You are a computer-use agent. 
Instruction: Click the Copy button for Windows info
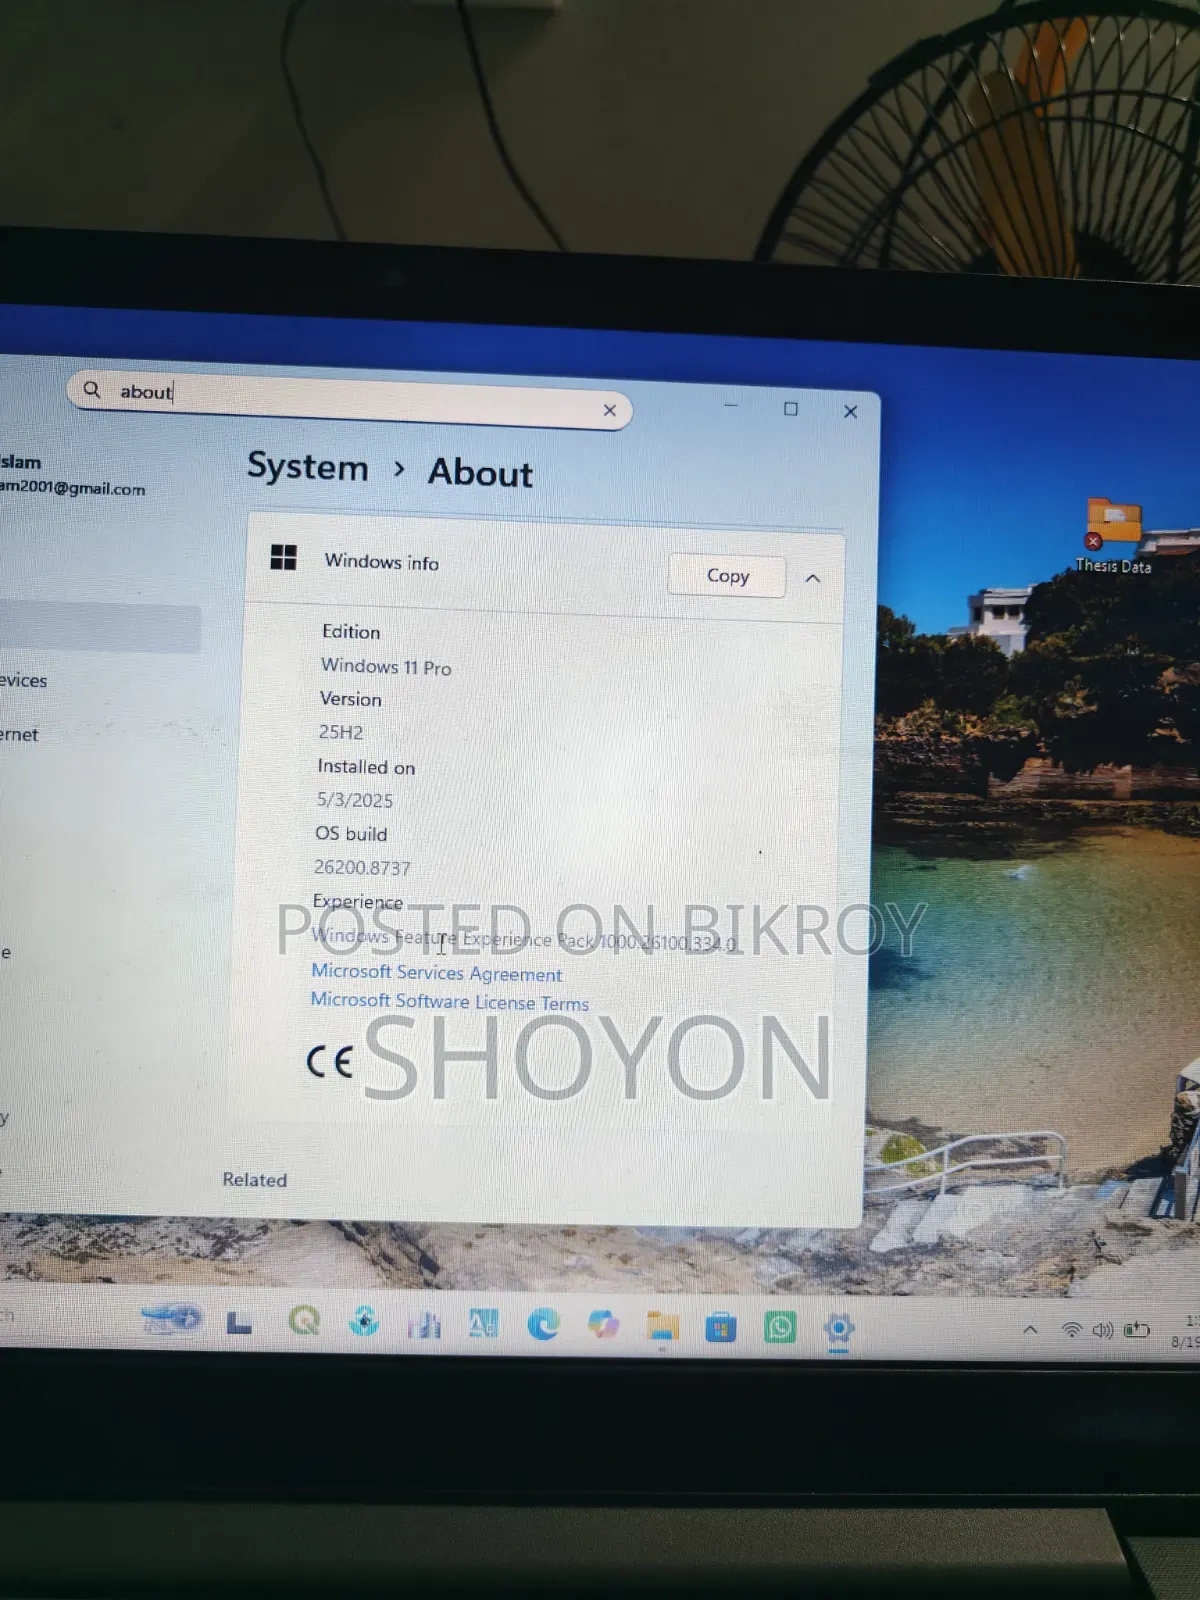click(727, 575)
